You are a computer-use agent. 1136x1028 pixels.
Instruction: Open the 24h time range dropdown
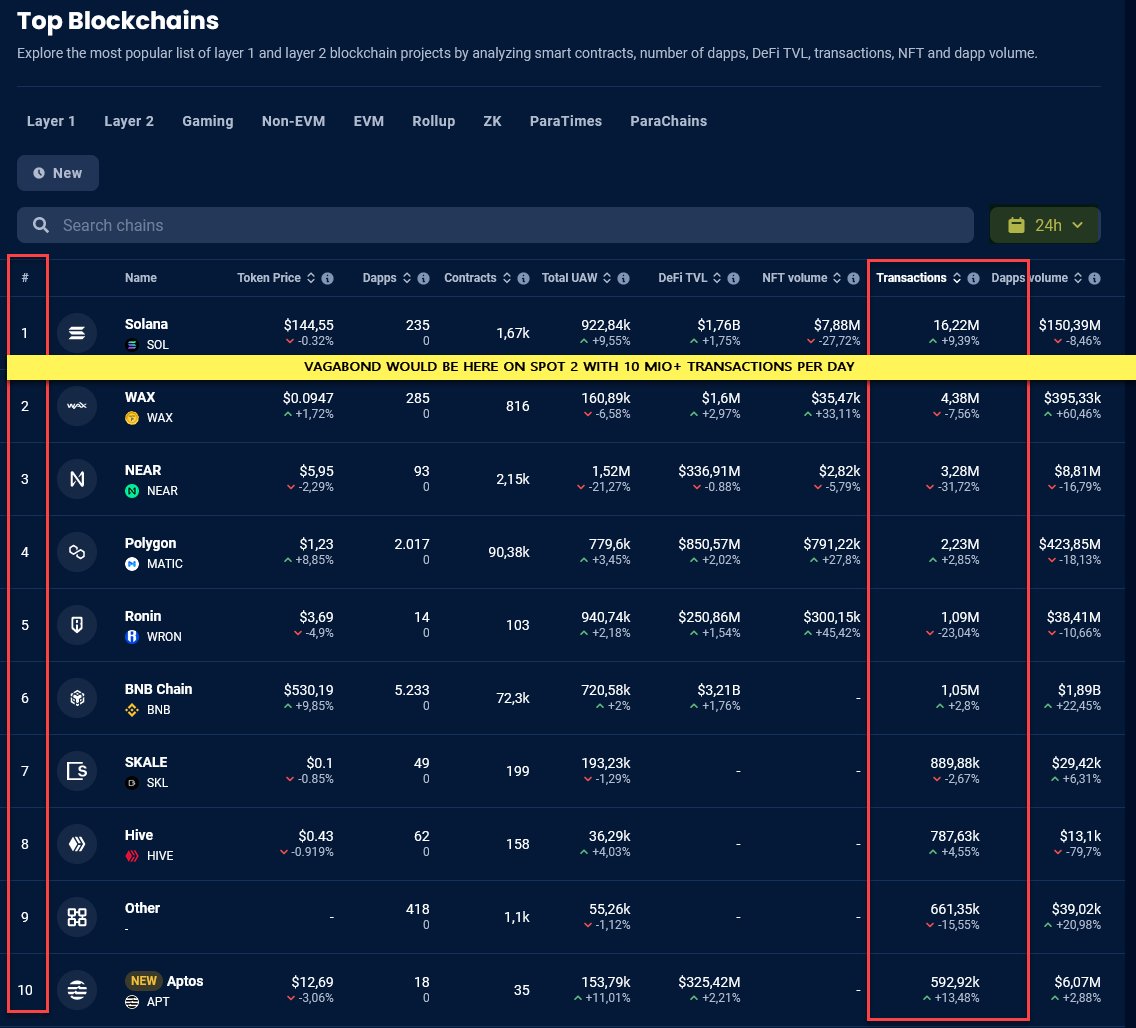coord(1045,225)
